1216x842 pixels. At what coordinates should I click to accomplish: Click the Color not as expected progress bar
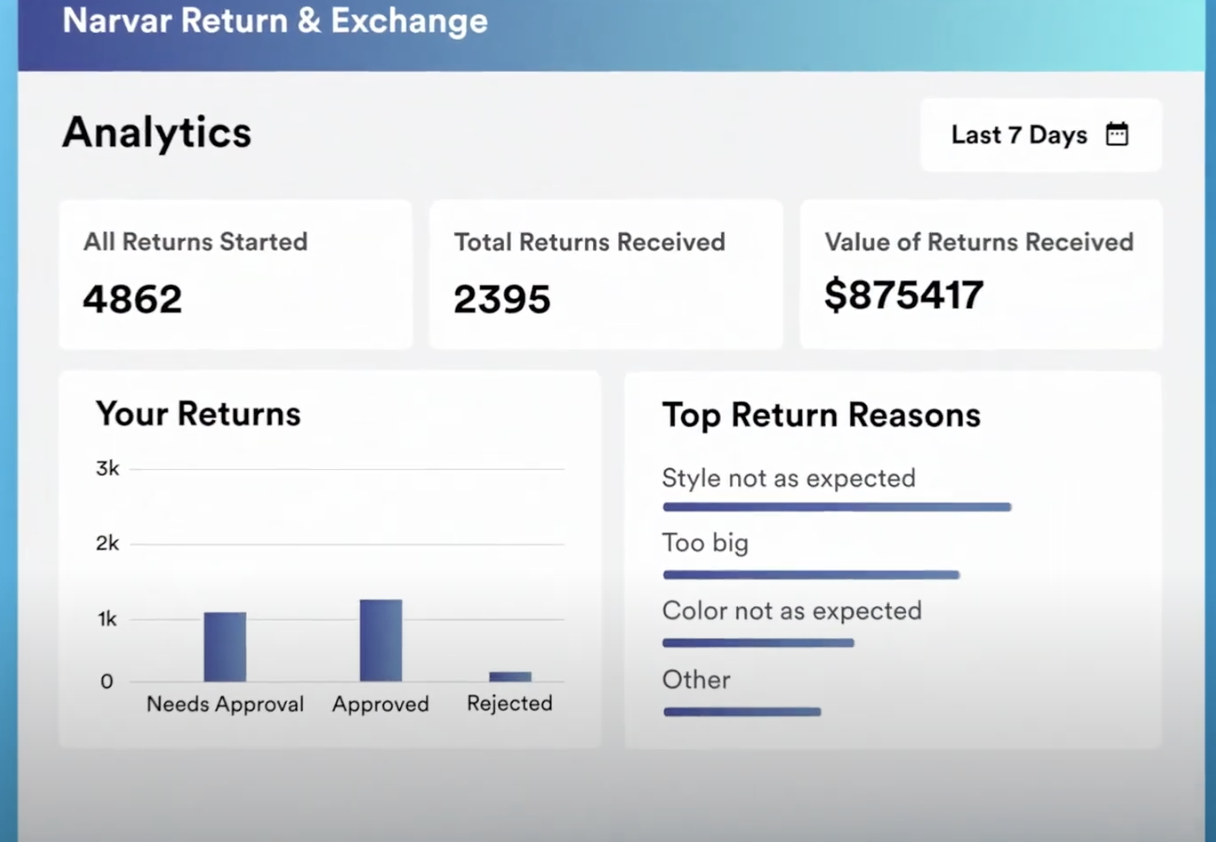point(758,643)
